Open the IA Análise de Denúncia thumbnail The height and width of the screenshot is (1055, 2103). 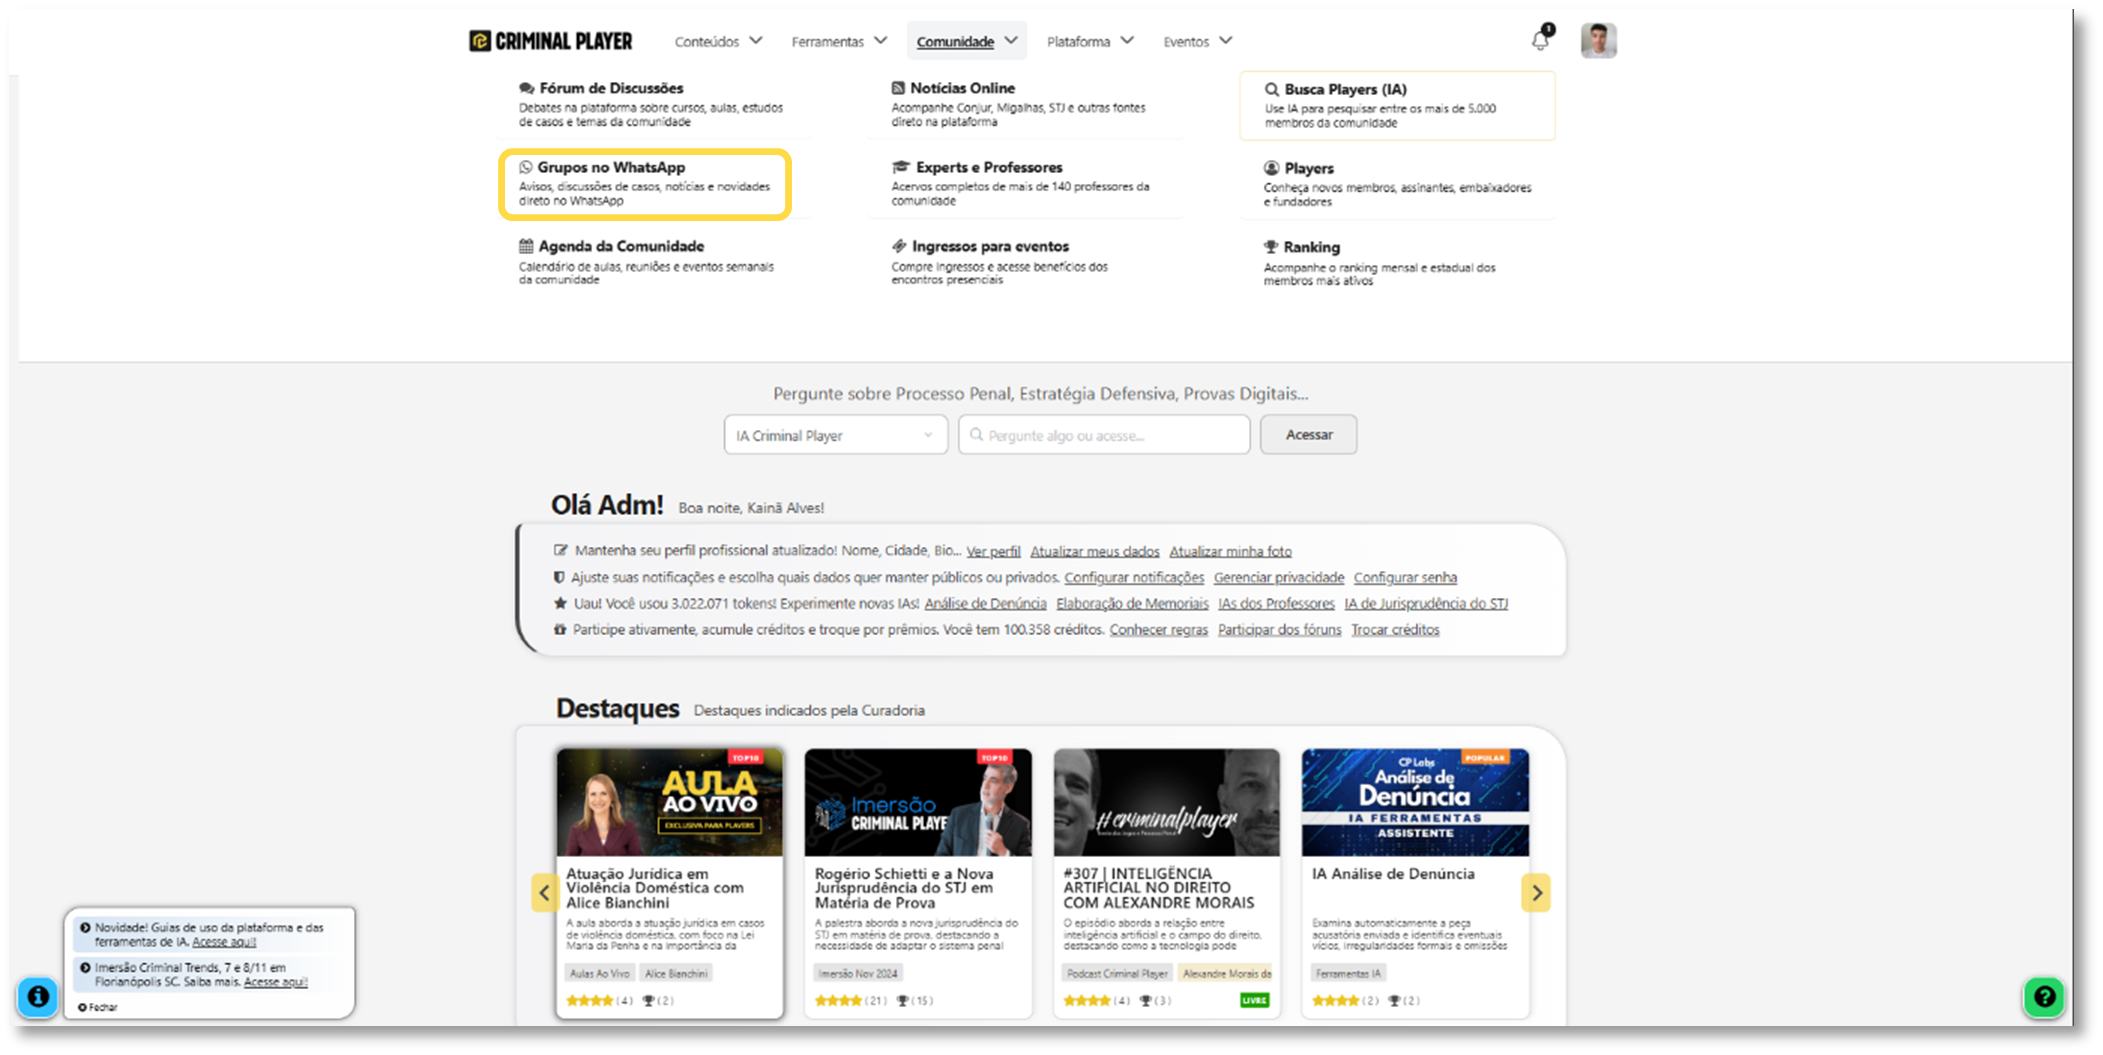(1414, 802)
